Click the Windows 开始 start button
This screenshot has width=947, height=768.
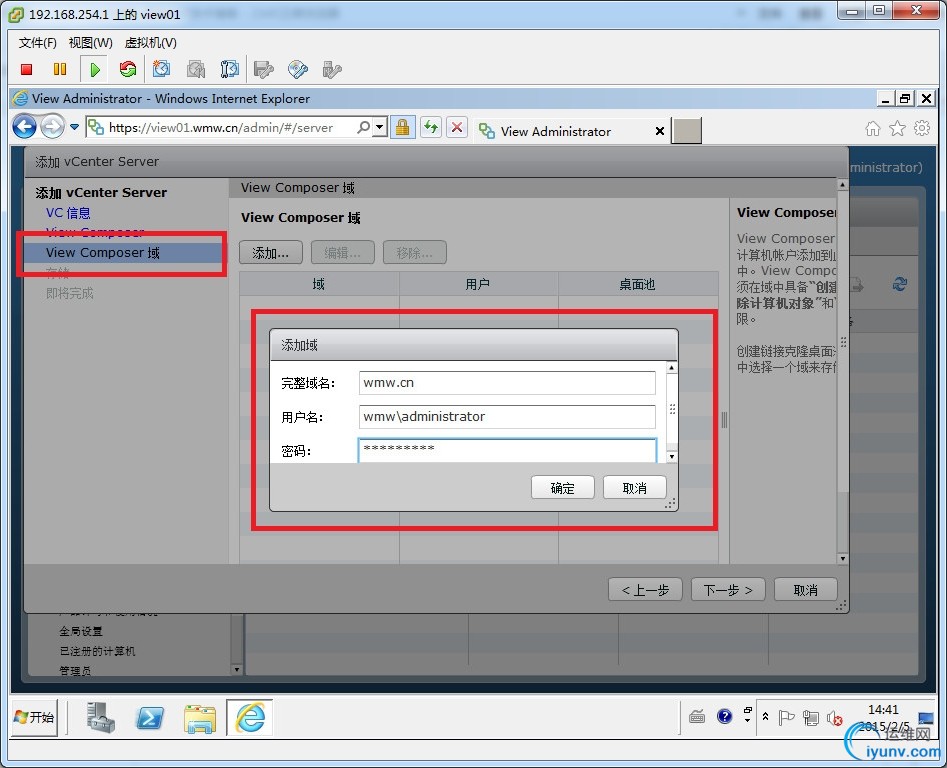(34, 717)
